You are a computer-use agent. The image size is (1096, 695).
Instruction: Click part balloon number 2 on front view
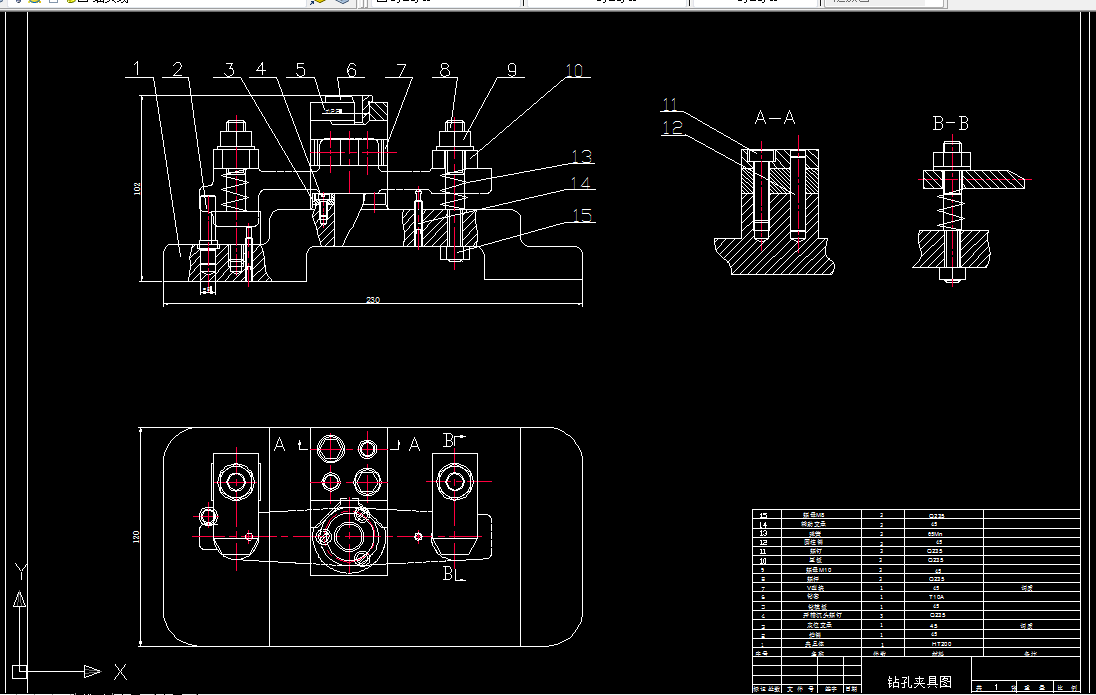pos(178,69)
